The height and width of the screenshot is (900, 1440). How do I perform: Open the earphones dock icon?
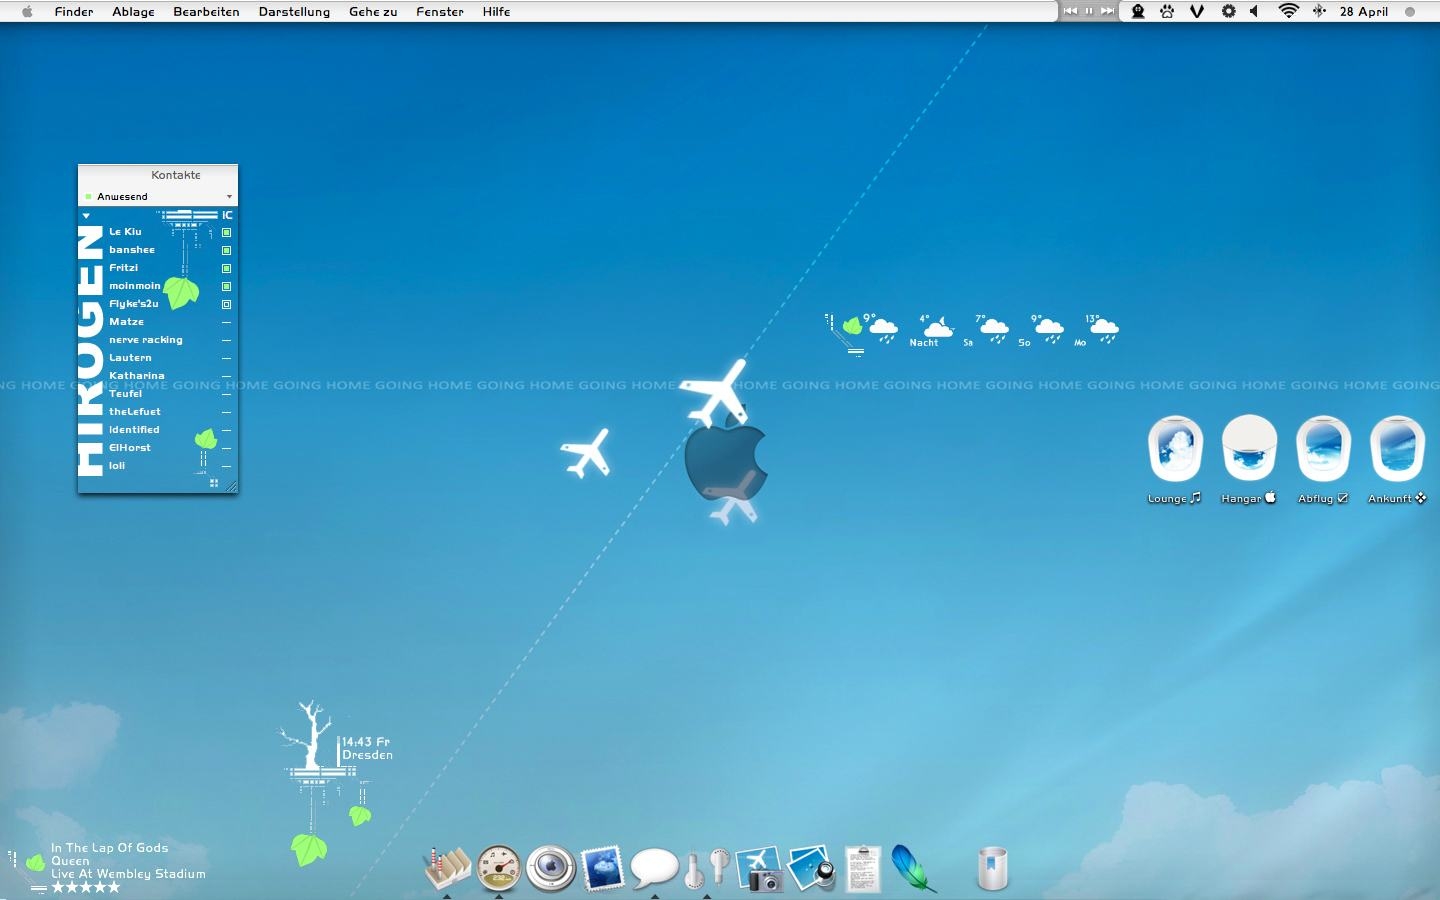click(x=707, y=867)
